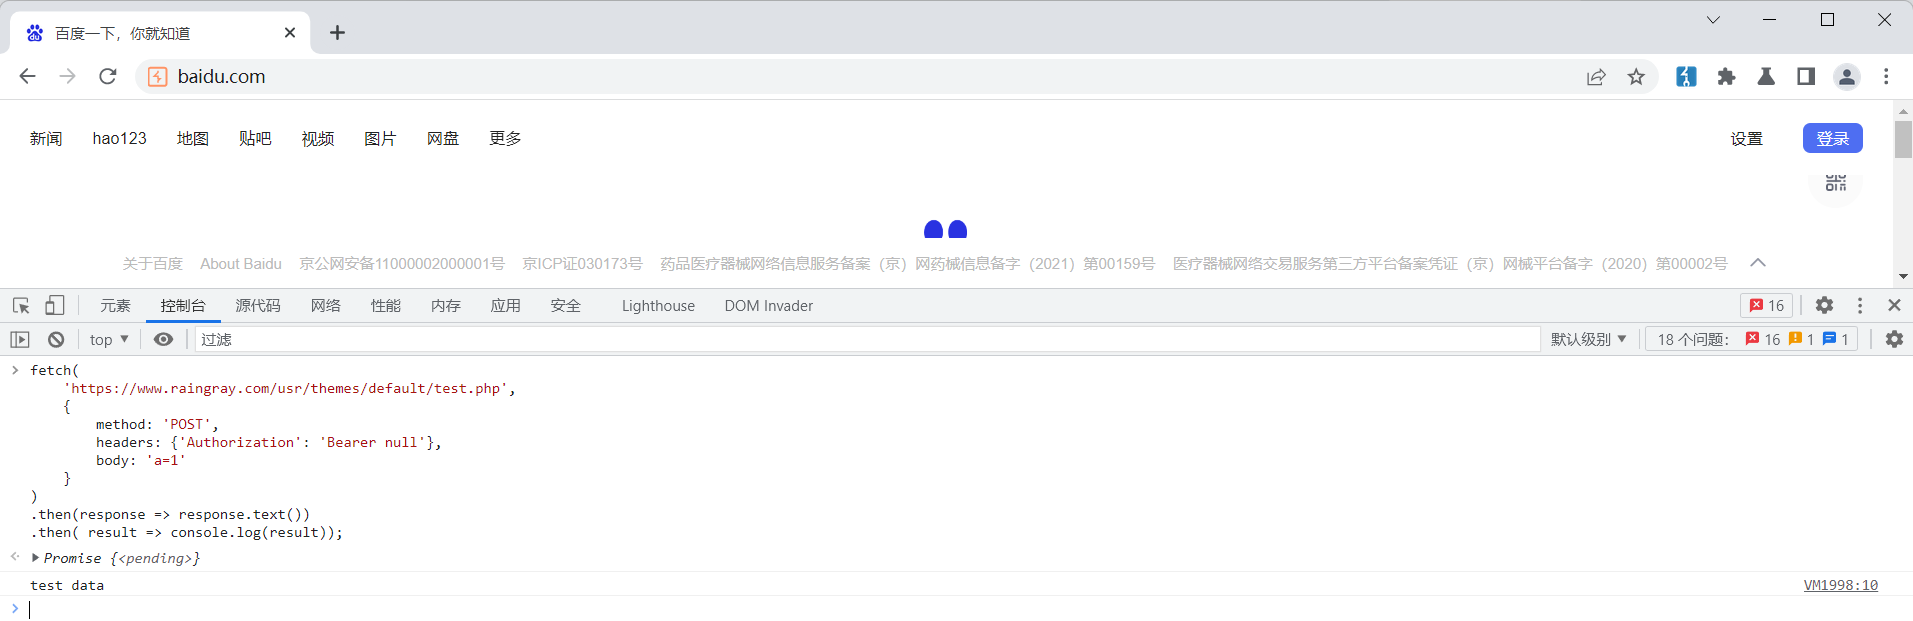Open the 元素 (Elements) tab
The height and width of the screenshot is (621, 1913).
[115, 306]
